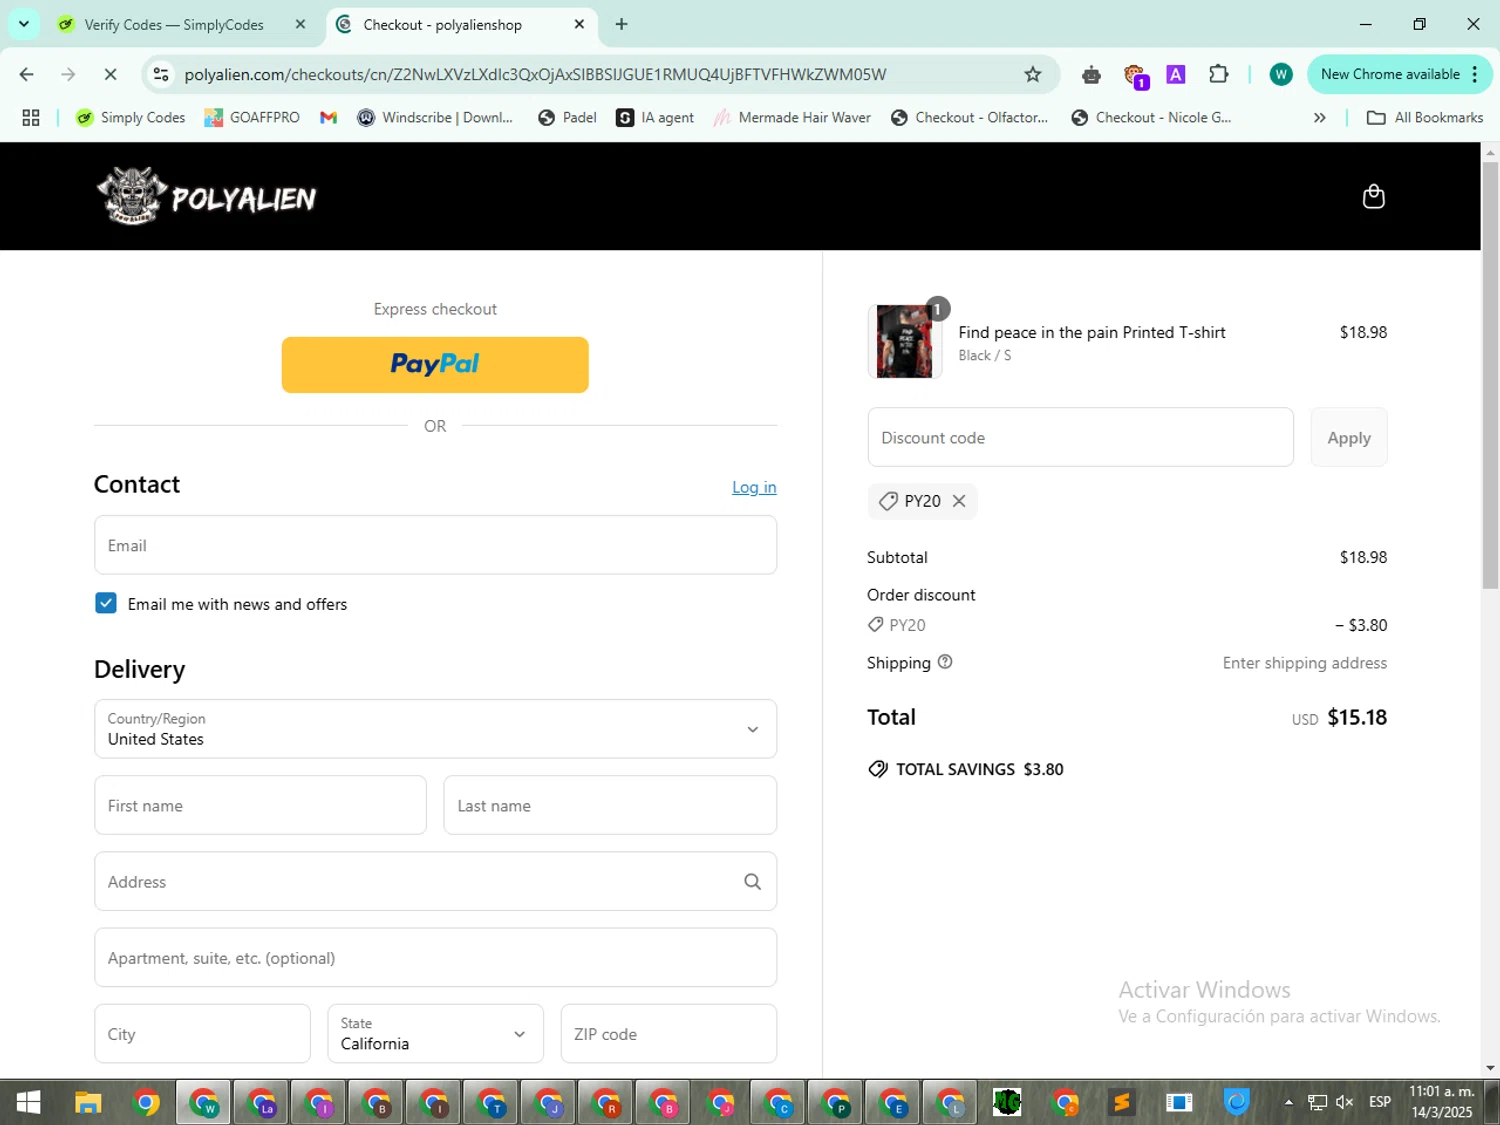Click the page vertical scrollbar thumb
The height and width of the screenshot is (1125, 1500).
(x=1490, y=375)
